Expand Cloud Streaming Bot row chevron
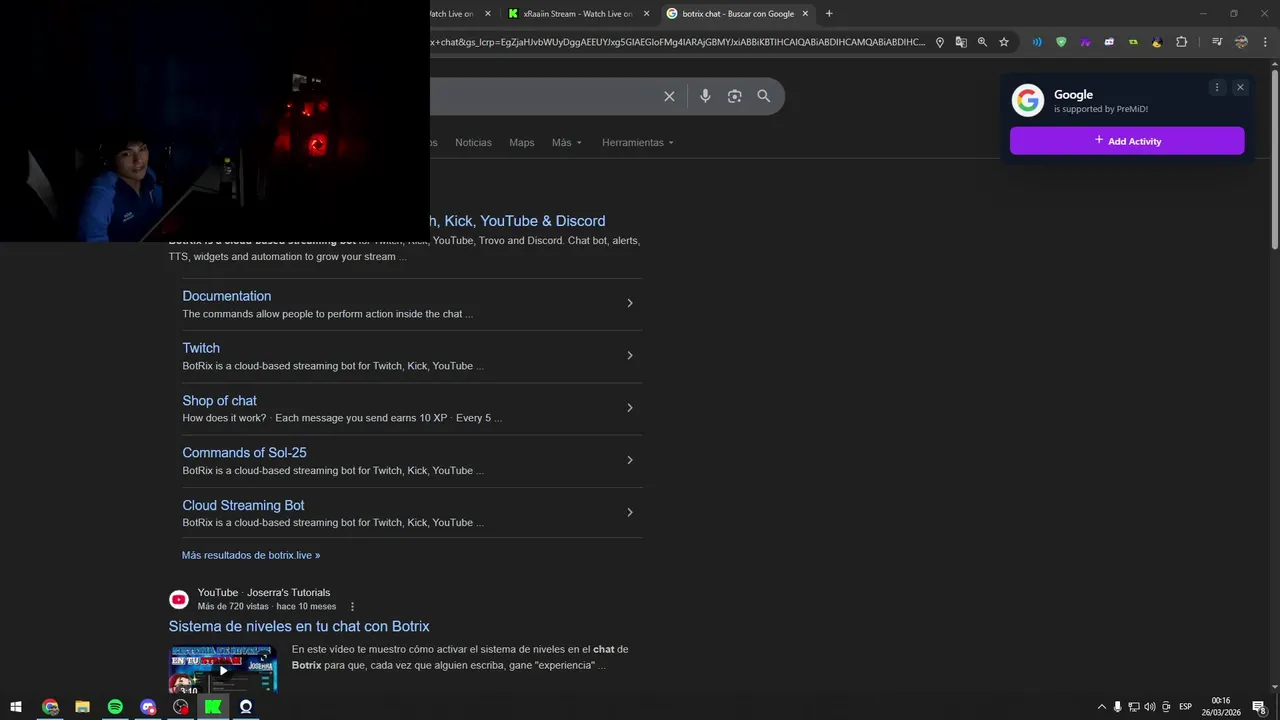The image size is (1280, 720). coord(629,512)
